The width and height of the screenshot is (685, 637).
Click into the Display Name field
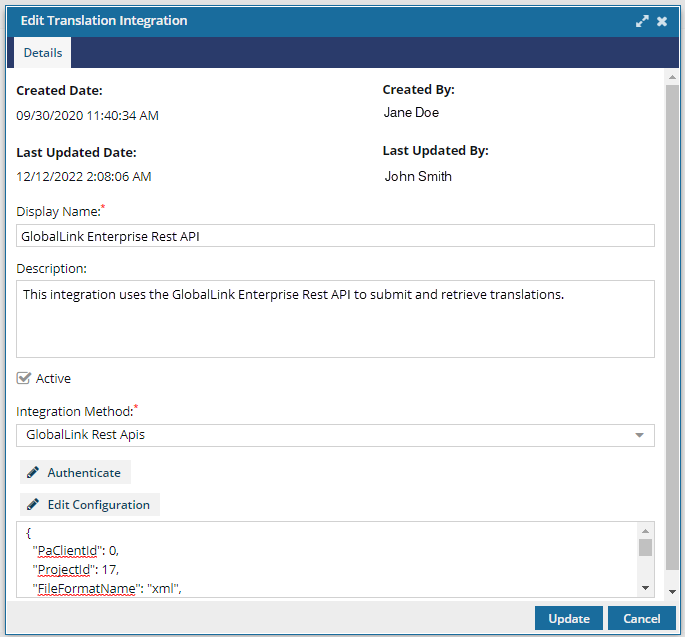click(335, 236)
